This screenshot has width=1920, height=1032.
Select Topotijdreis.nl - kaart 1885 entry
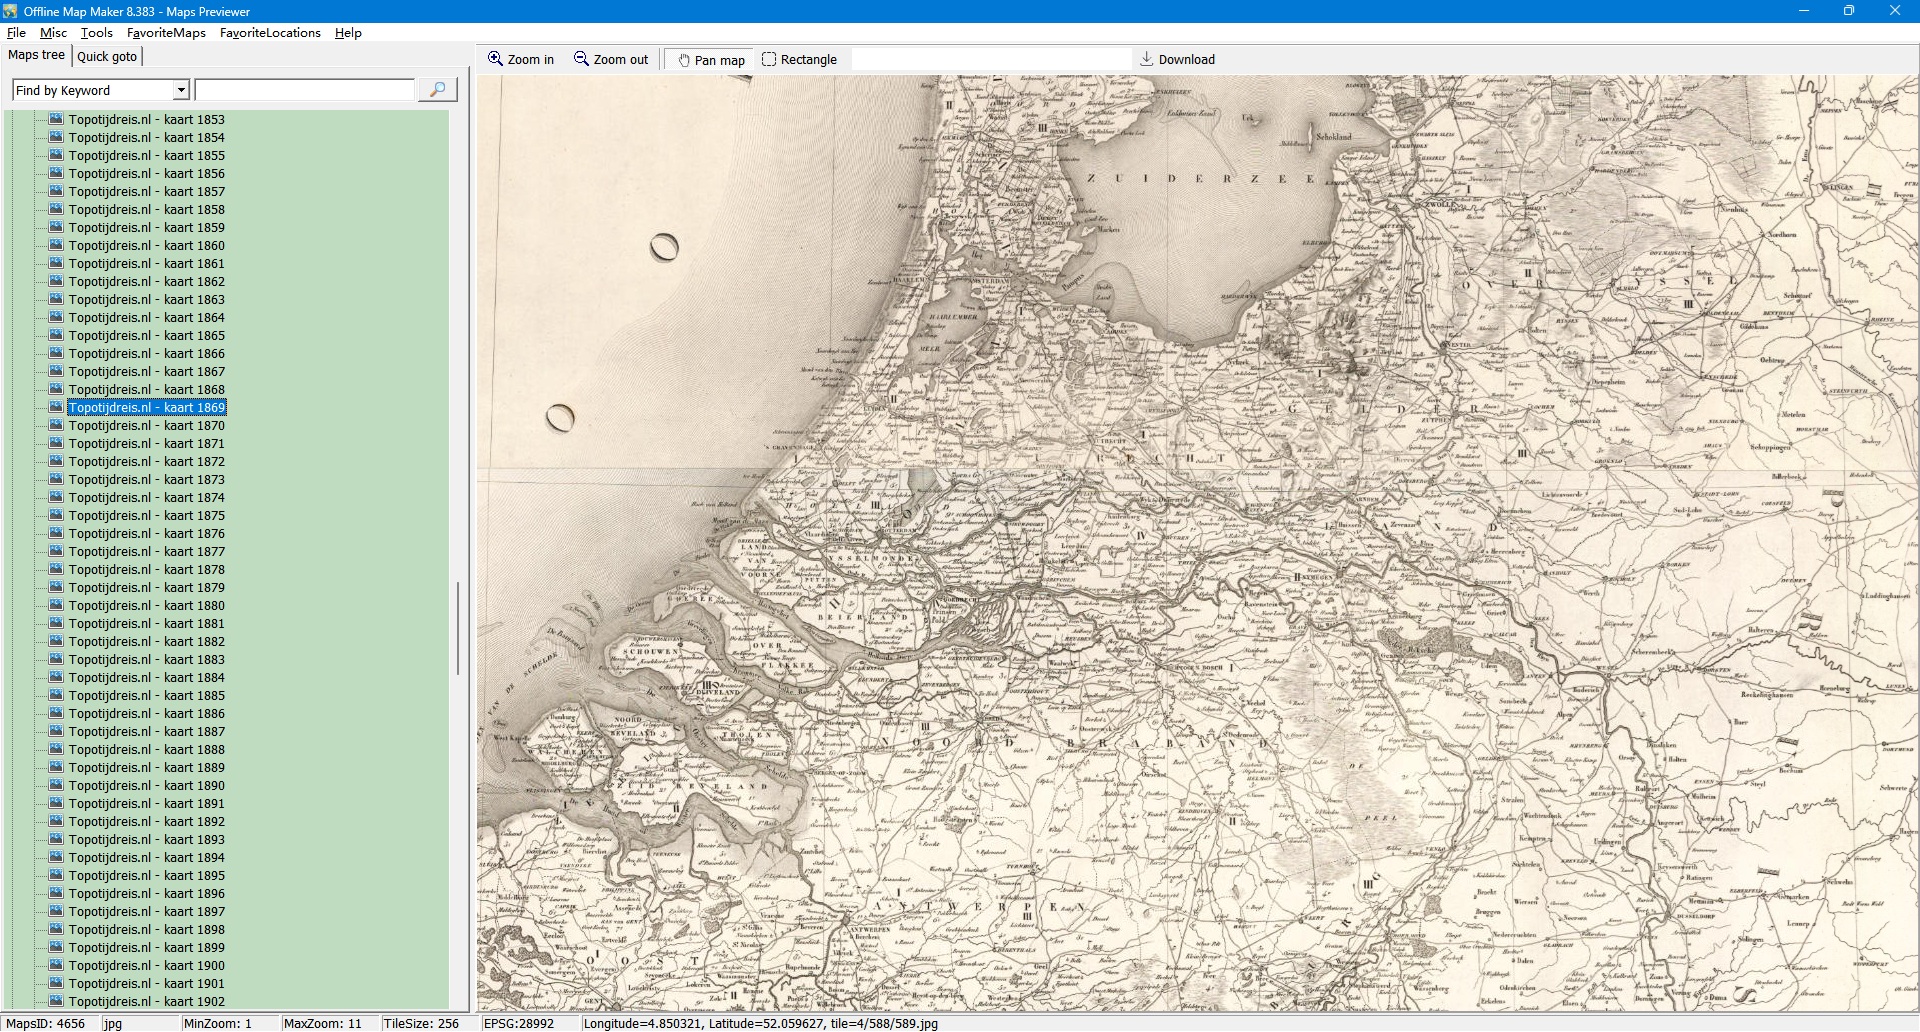point(146,695)
